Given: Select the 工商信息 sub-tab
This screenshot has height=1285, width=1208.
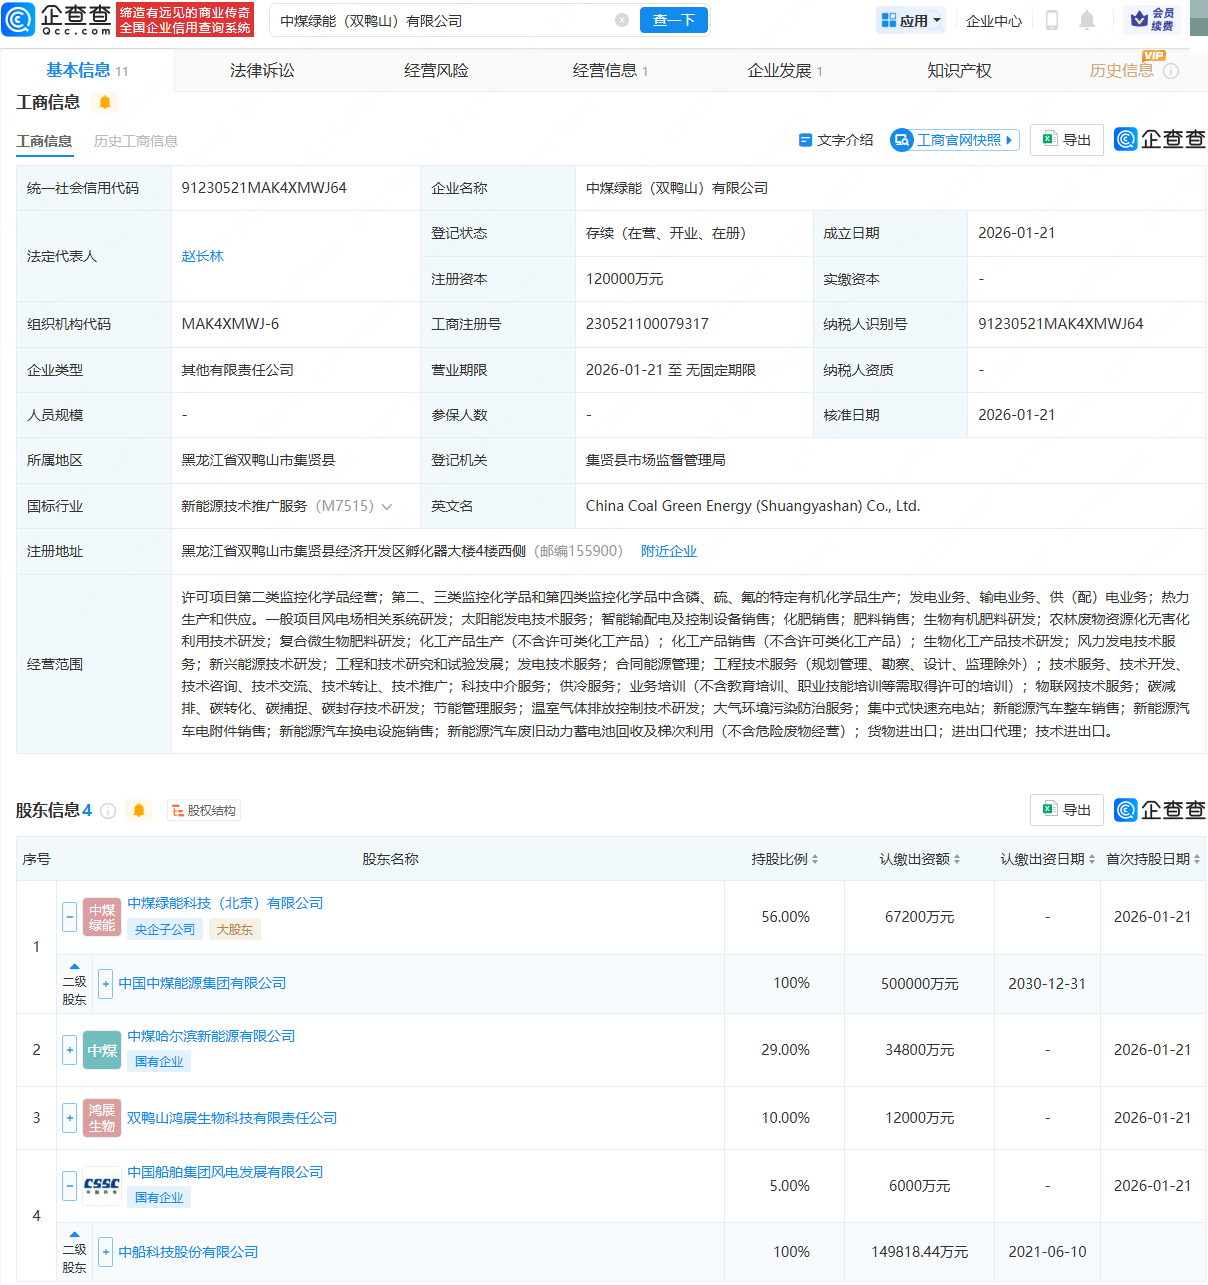Looking at the screenshot, I should click(44, 141).
